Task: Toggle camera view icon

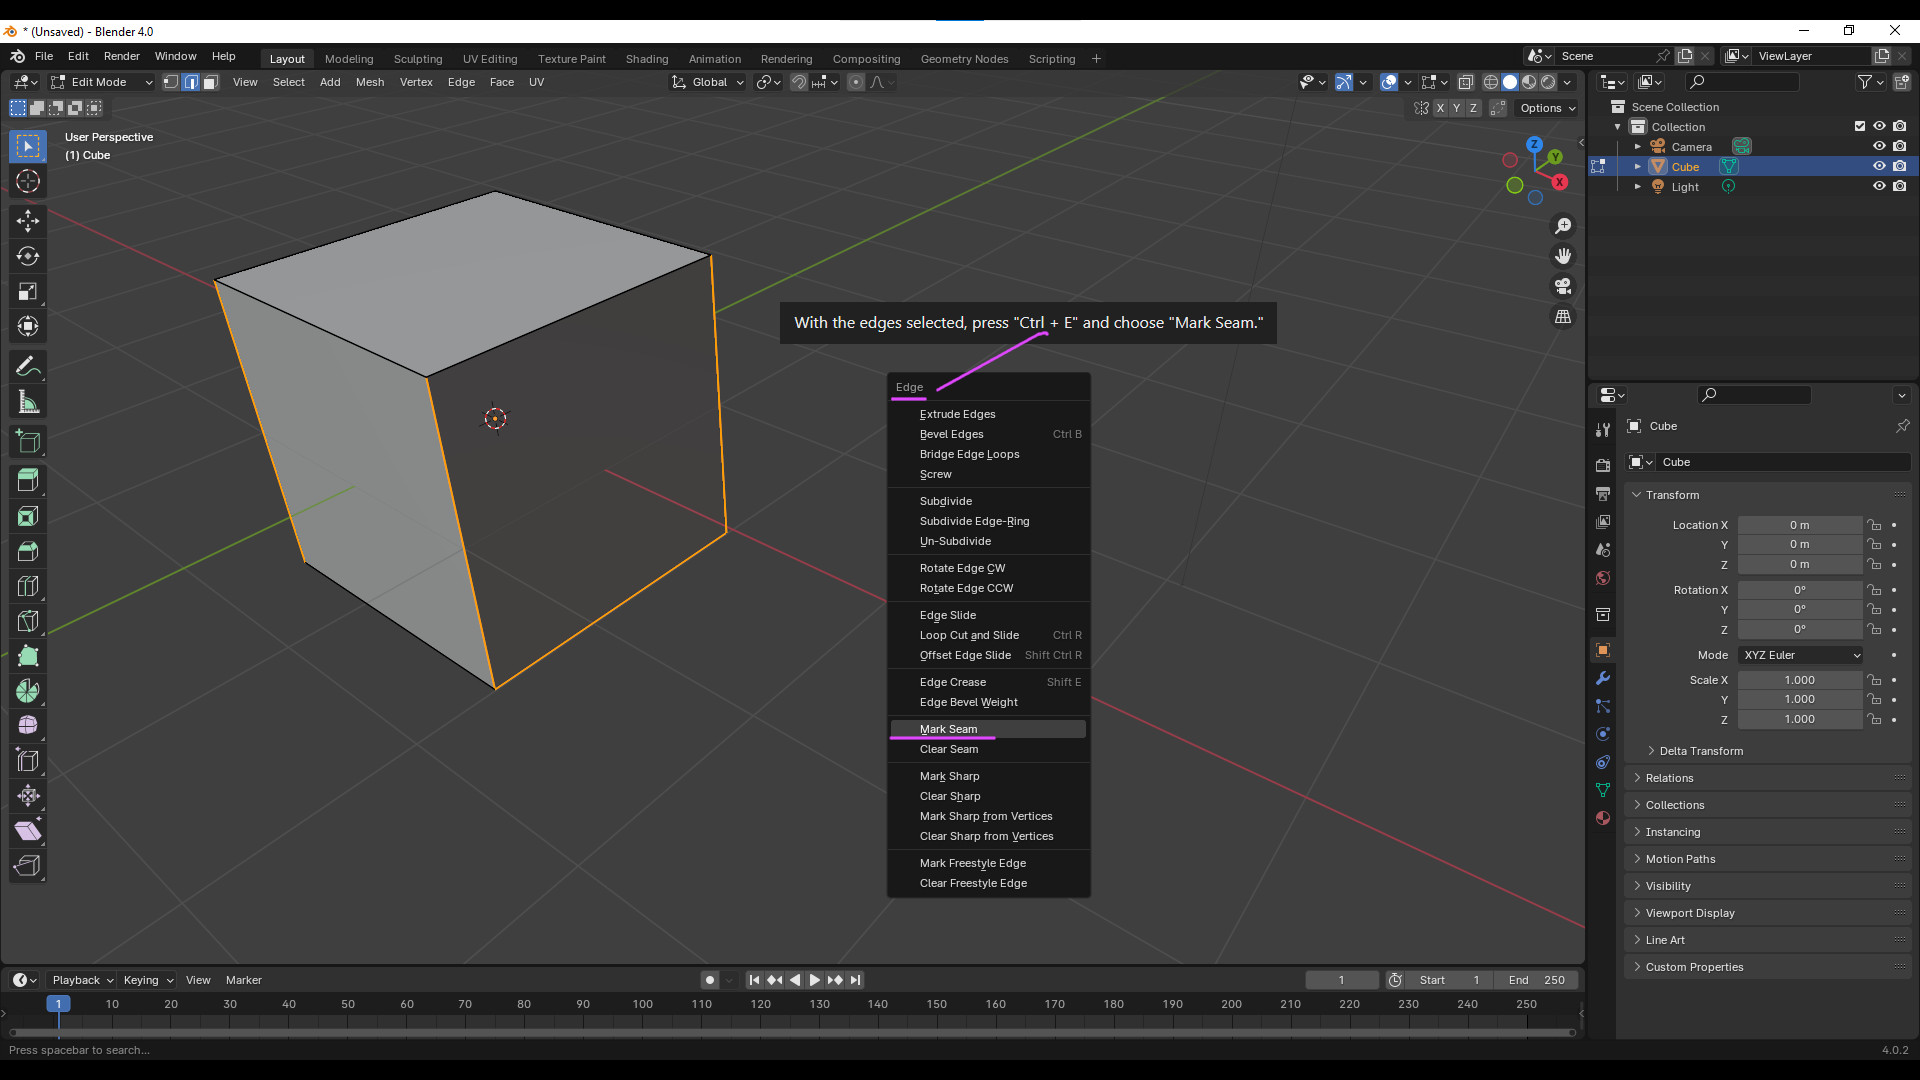Action: coord(1563,286)
